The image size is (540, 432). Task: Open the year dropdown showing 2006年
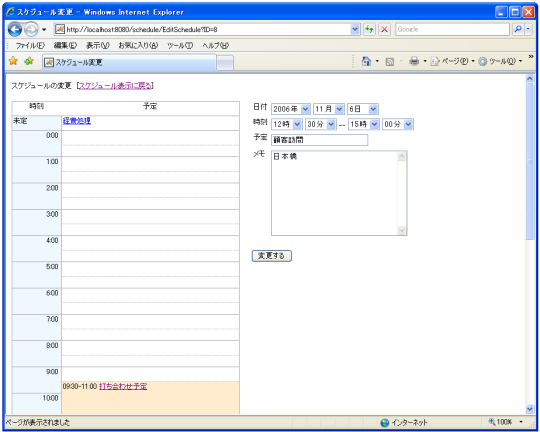(x=291, y=109)
